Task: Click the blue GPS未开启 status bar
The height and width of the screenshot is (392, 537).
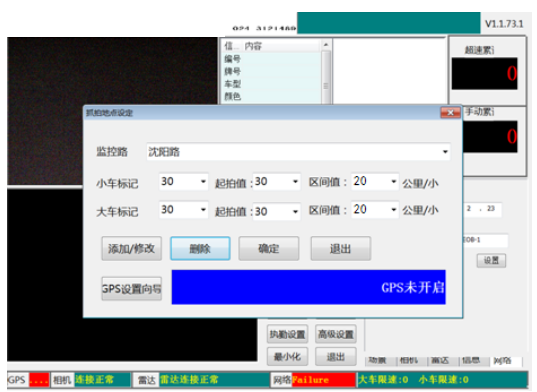Action: (309, 287)
